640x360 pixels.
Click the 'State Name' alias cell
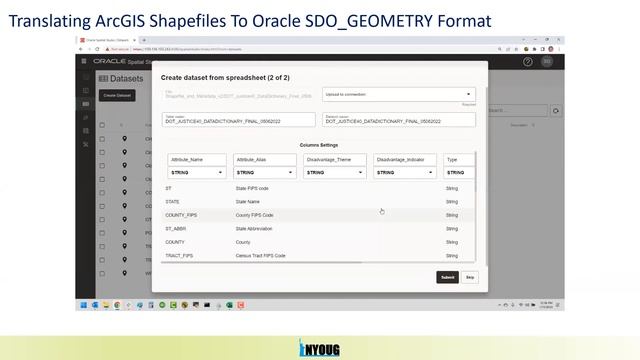pos(247,202)
